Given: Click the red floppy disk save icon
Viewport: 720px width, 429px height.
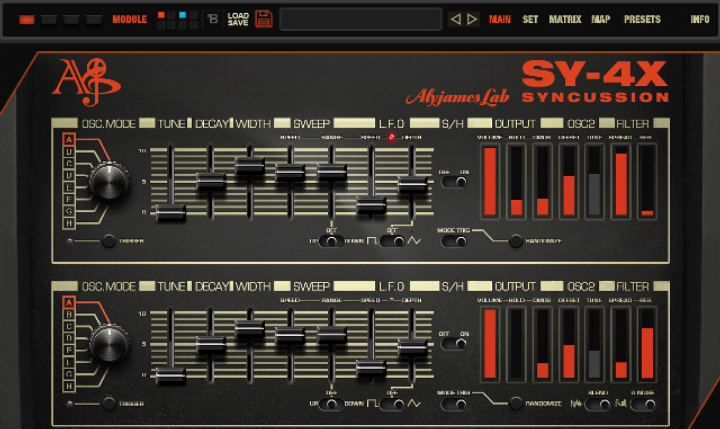Looking at the screenshot, I should pyautogui.click(x=264, y=19).
